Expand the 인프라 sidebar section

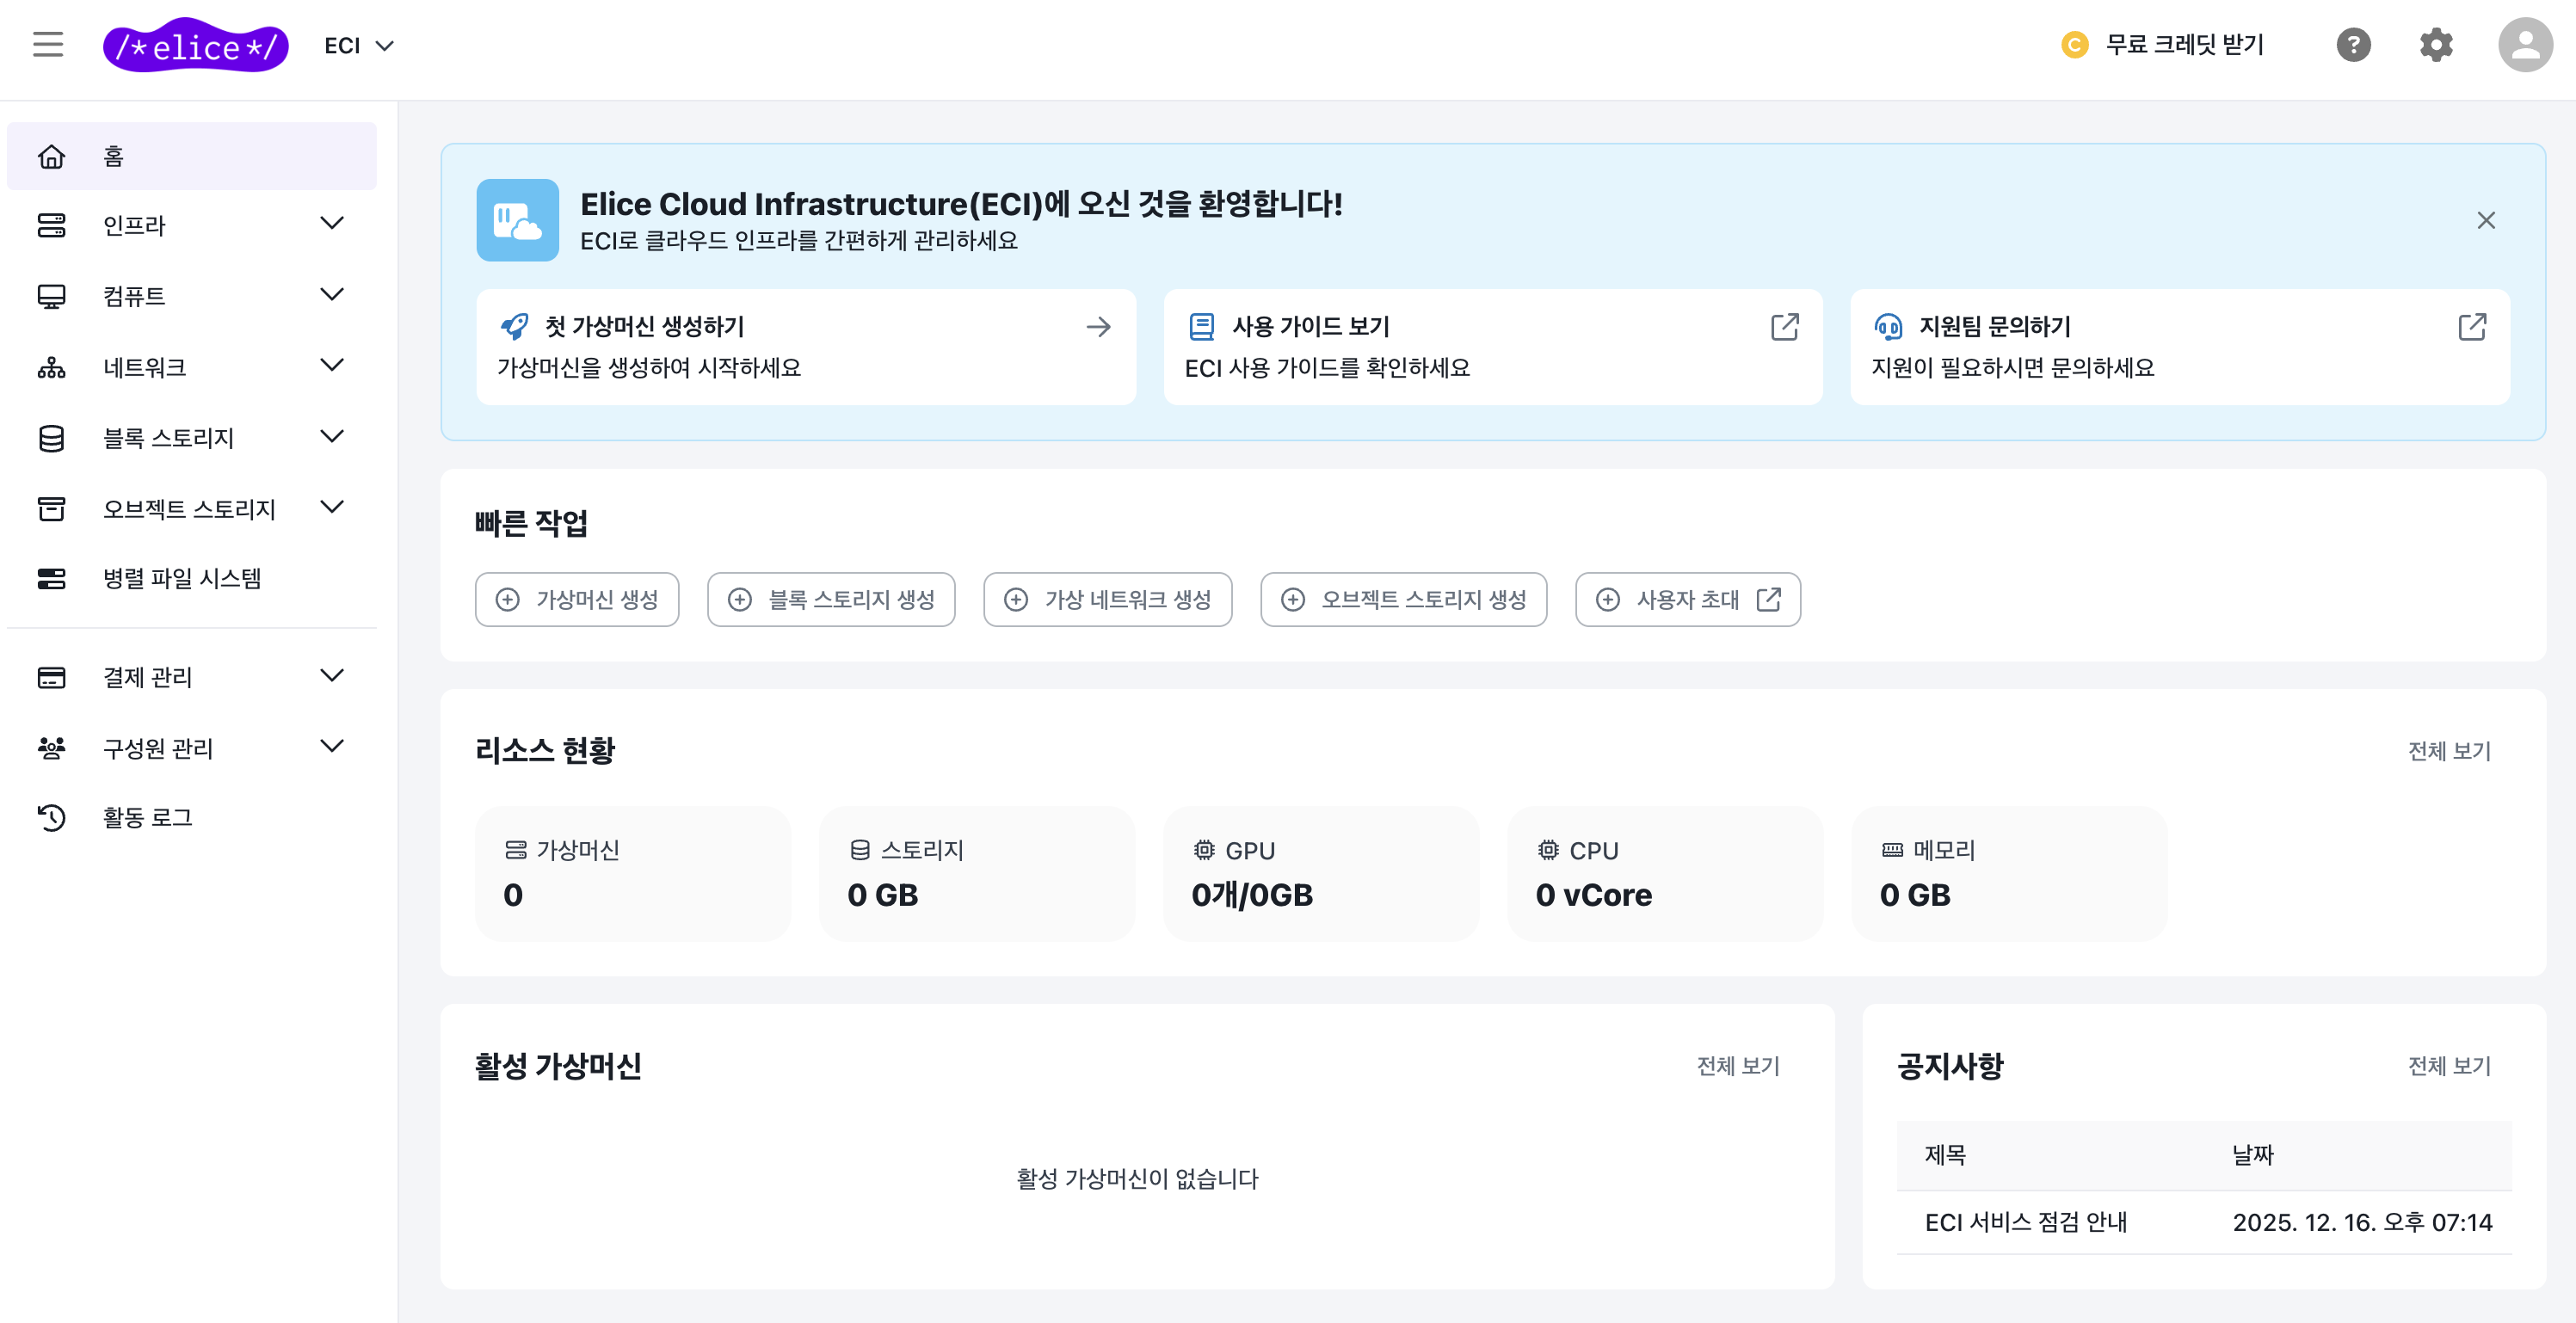click(332, 224)
